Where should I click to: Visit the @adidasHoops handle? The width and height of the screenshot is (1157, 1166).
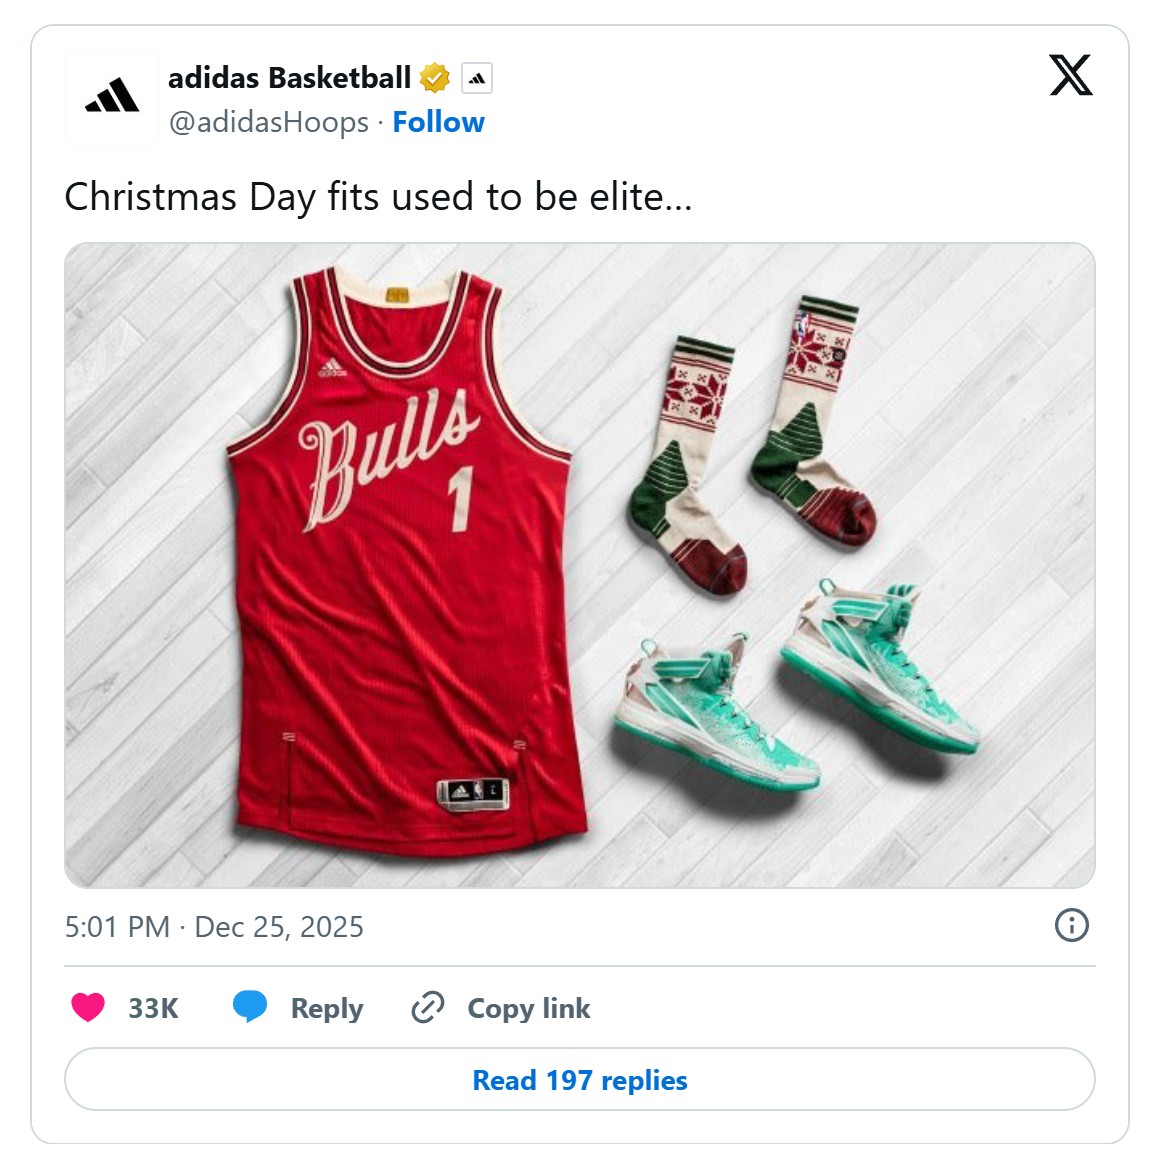click(268, 122)
